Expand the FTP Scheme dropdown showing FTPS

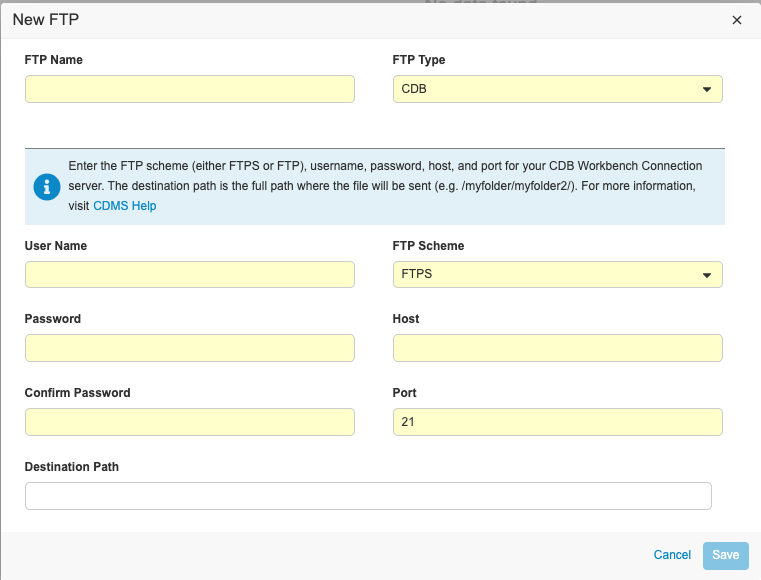[557, 274]
